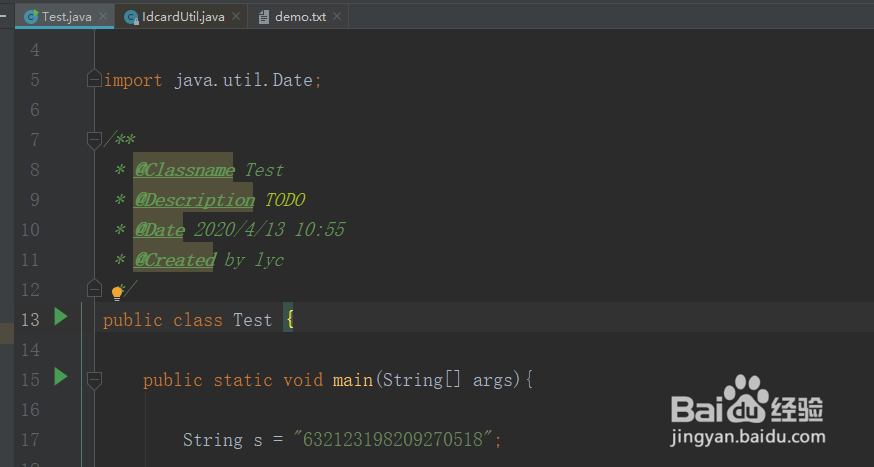Place the cursor on java.util.Date import

pos(244,80)
